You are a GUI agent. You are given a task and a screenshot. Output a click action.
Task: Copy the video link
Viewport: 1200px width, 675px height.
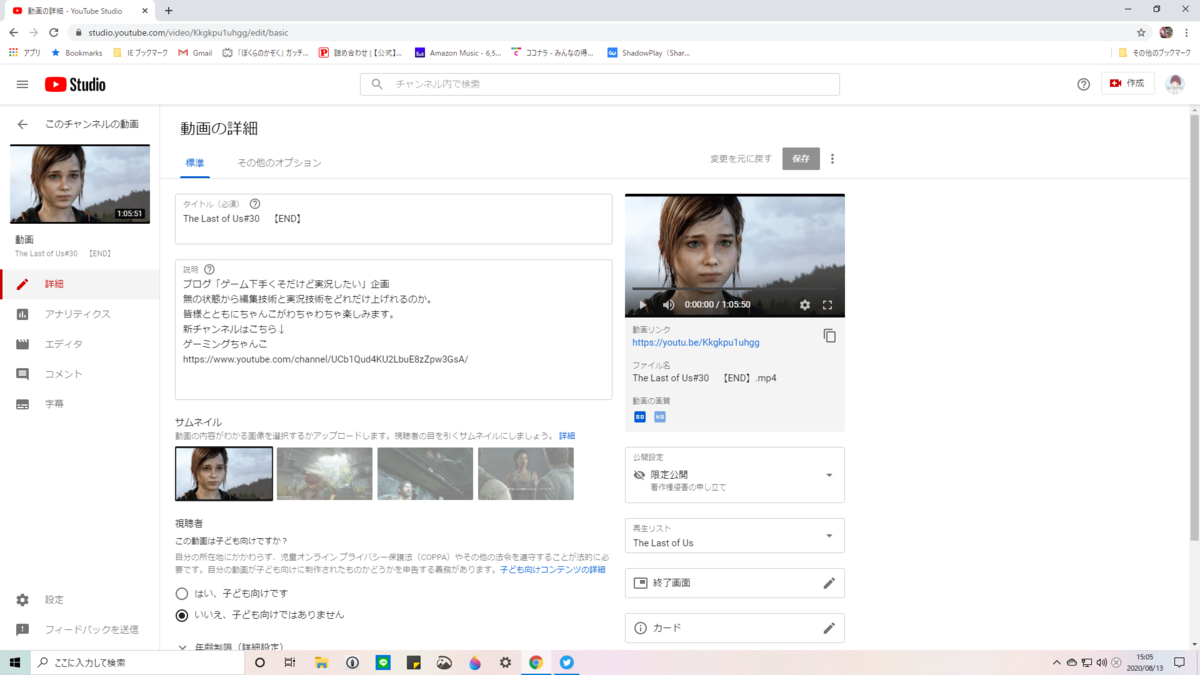(x=829, y=336)
